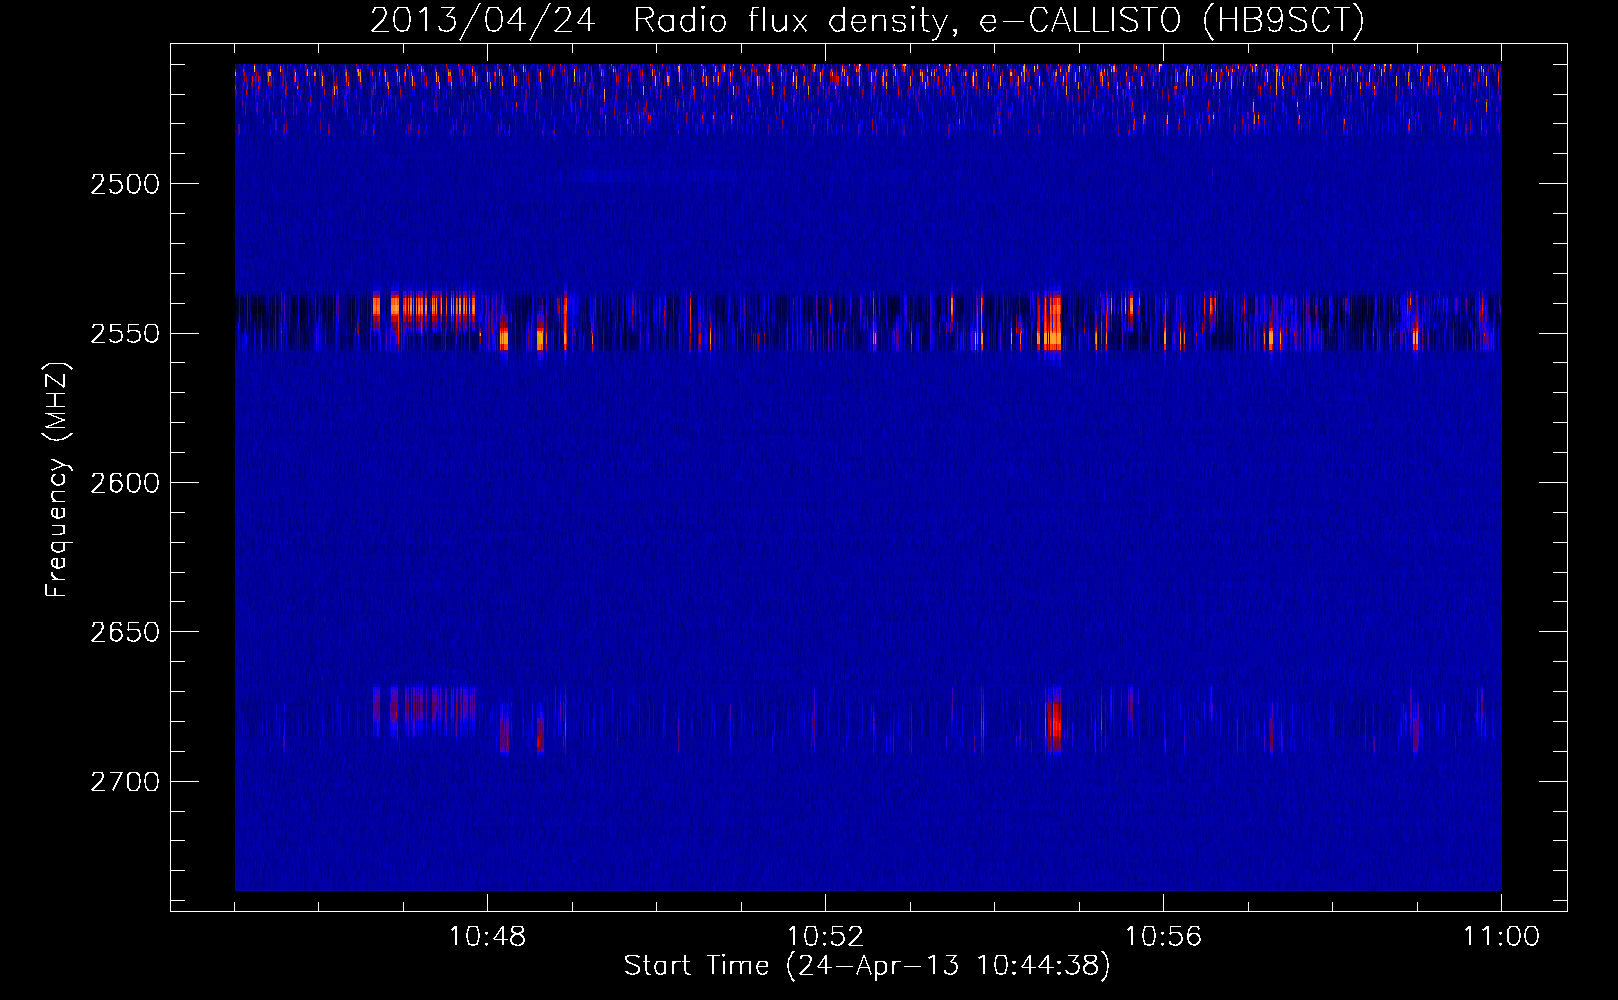Click the '2550' frequency axis label

[125, 334]
